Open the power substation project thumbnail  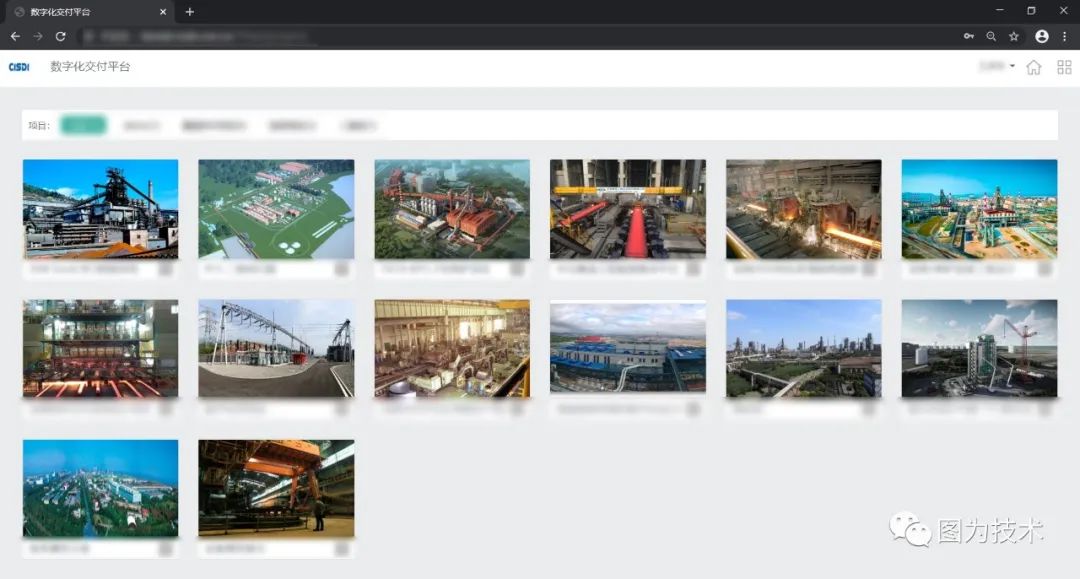click(x=276, y=348)
